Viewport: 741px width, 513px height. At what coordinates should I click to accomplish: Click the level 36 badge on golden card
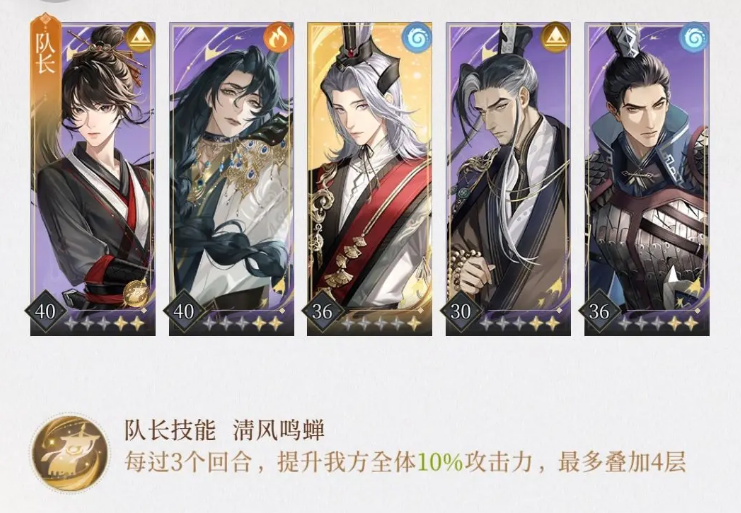(x=322, y=311)
